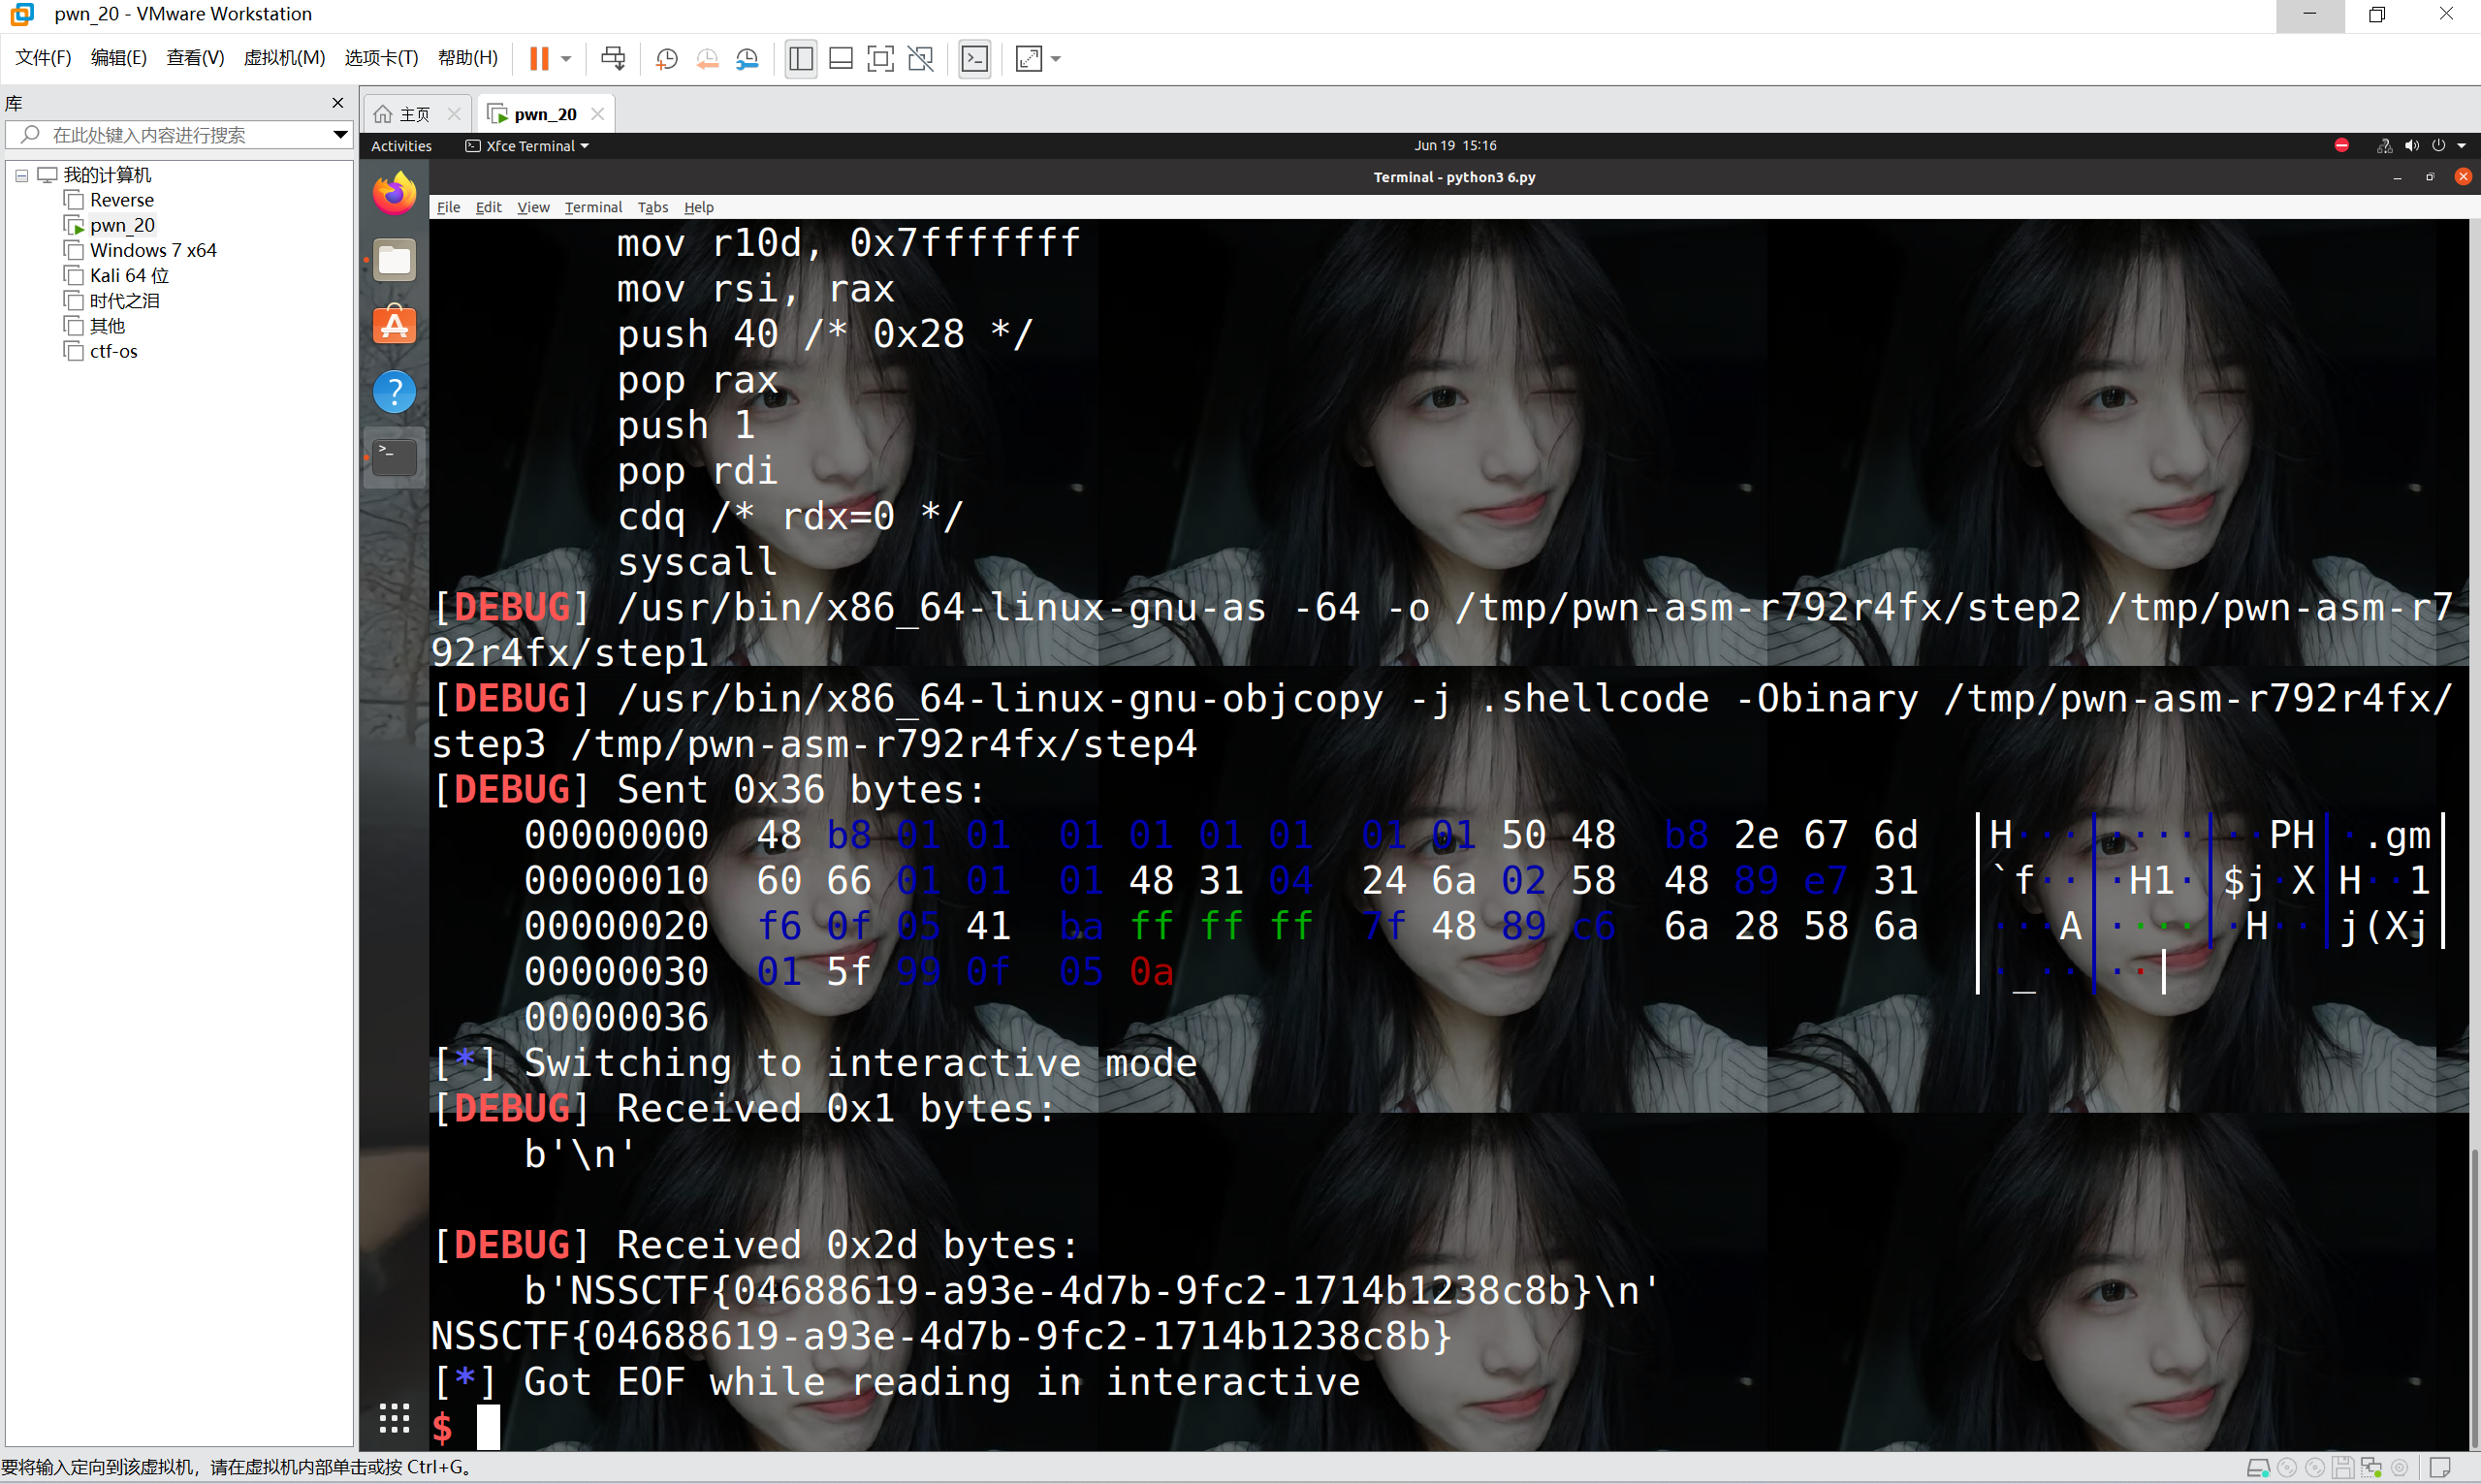Send Ctrl+Alt+Del to the virtual machine
This screenshot has height=1484, width=2481.
(x=613, y=59)
